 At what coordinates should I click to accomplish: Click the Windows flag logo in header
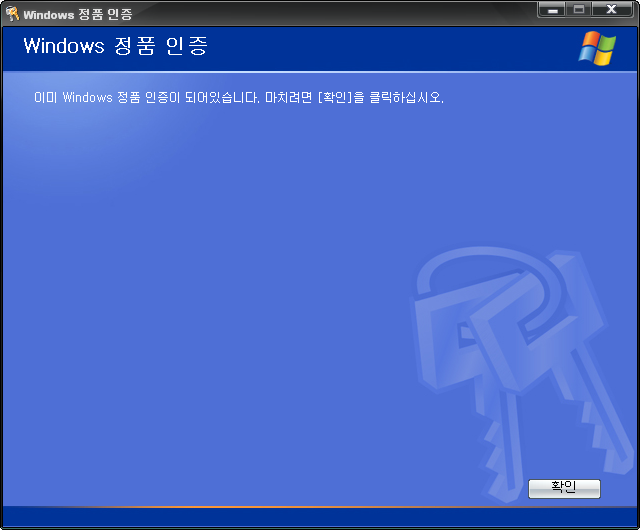click(x=597, y=48)
